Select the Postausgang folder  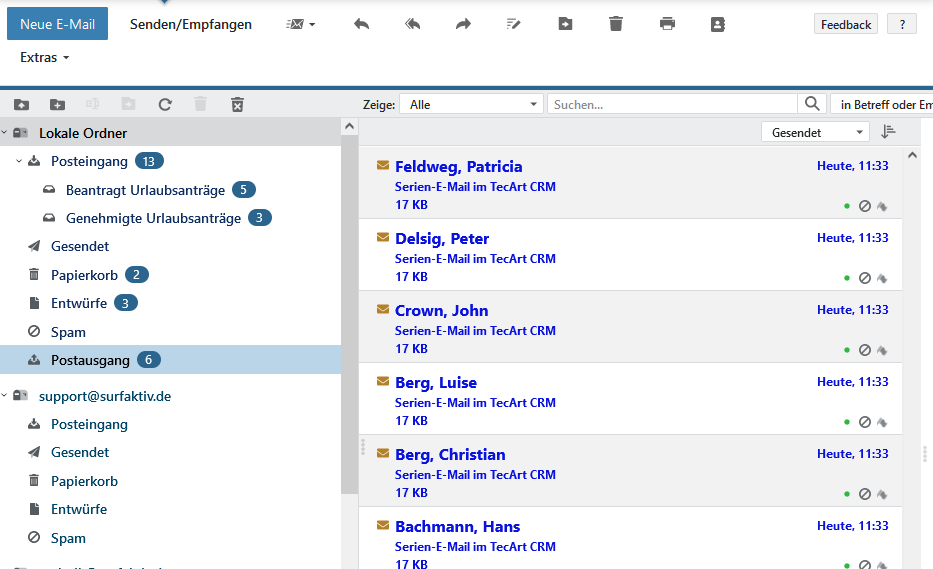[x=90, y=360]
